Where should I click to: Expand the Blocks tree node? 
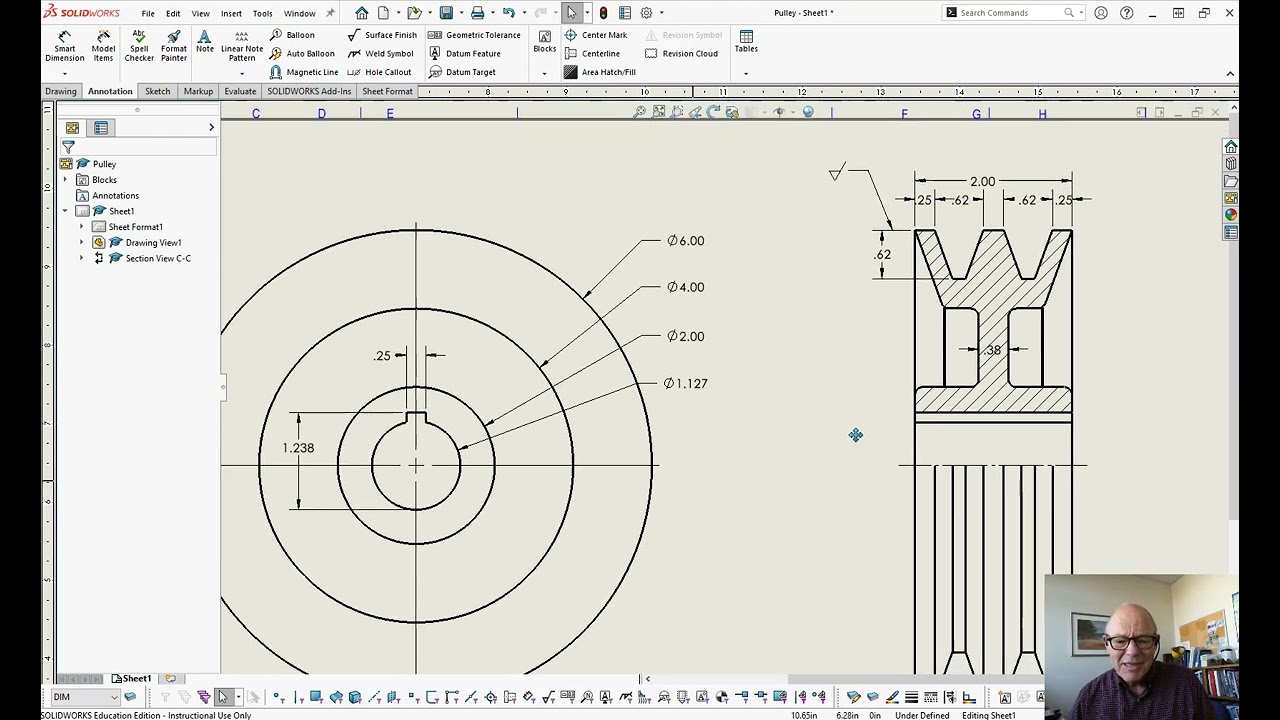pyautogui.click(x=66, y=180)
